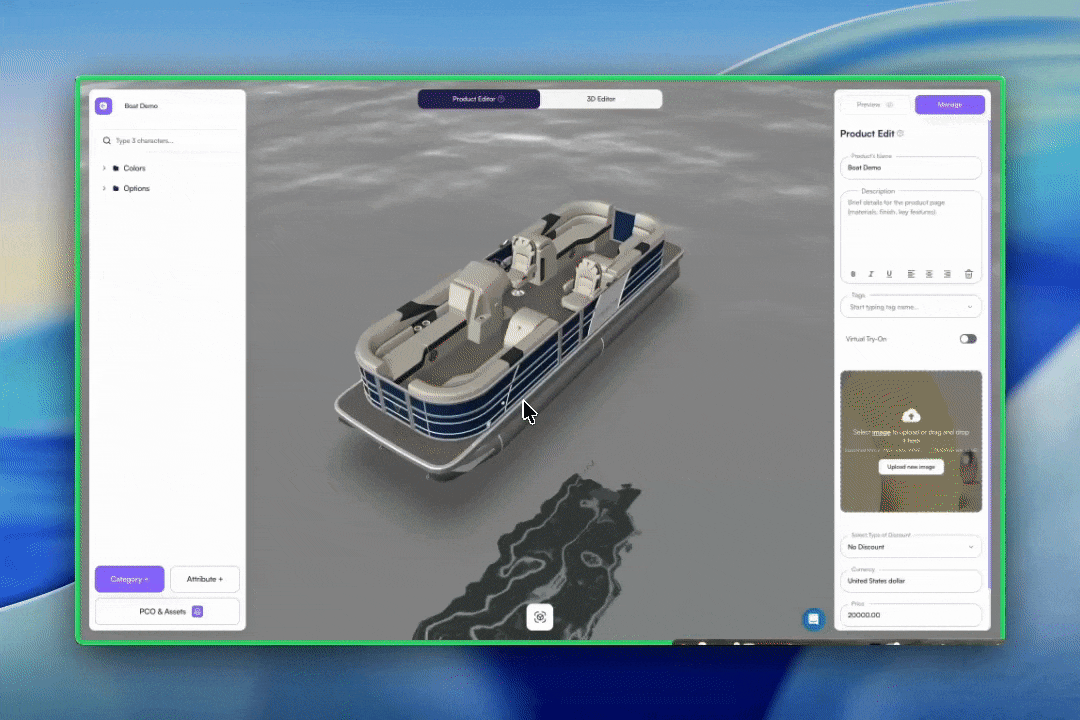This screenshot has width=1080, height=720.
Task: Open PCO & Assets
Action: pyautogui.click(x=167, y=612)
